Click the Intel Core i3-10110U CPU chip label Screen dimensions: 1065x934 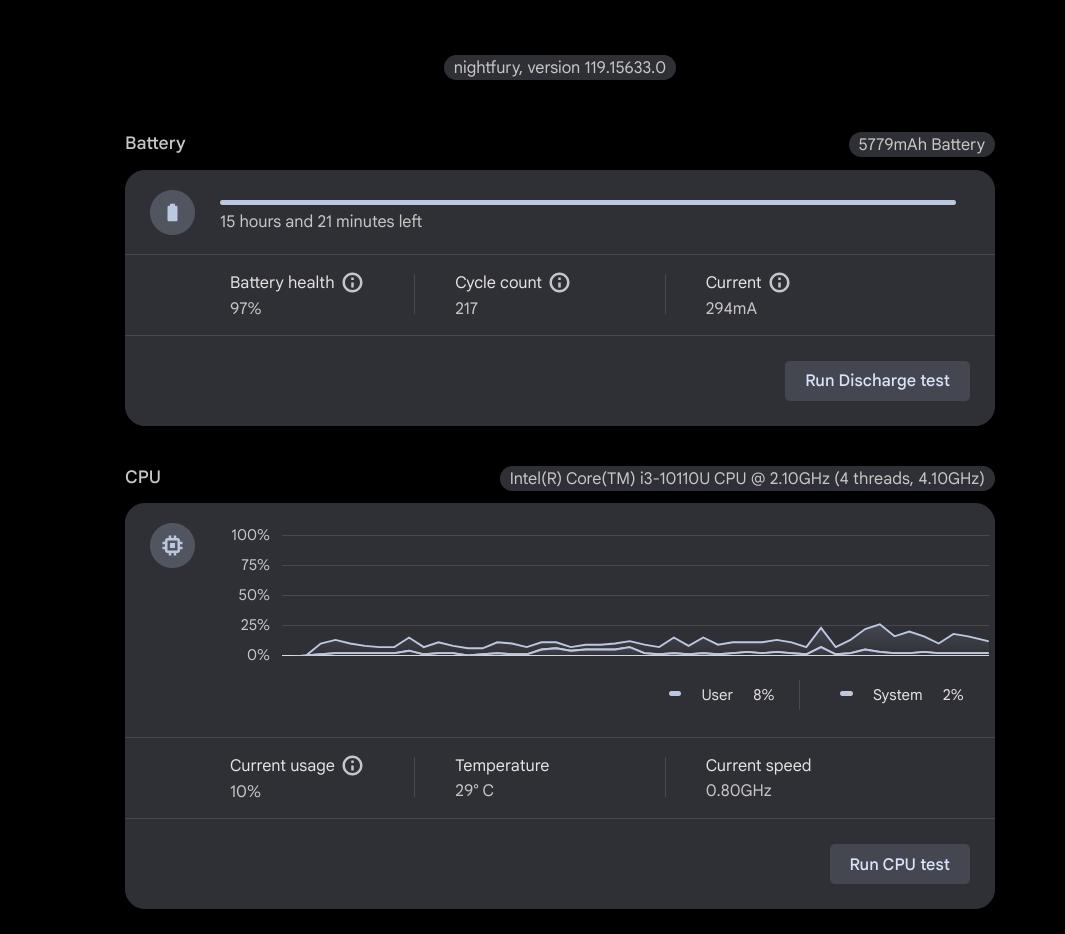[x=746, y=479]
